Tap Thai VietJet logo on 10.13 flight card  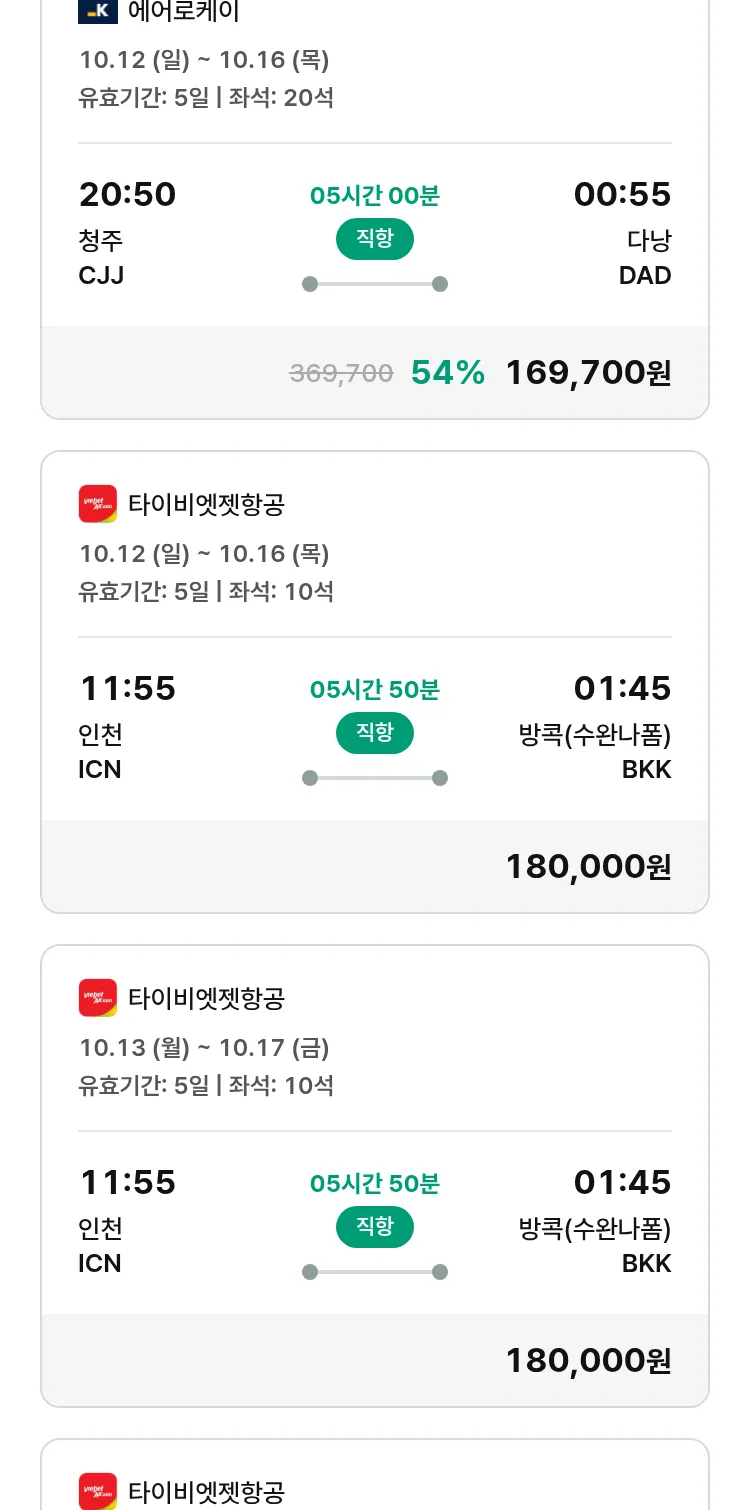pos(98,998)
